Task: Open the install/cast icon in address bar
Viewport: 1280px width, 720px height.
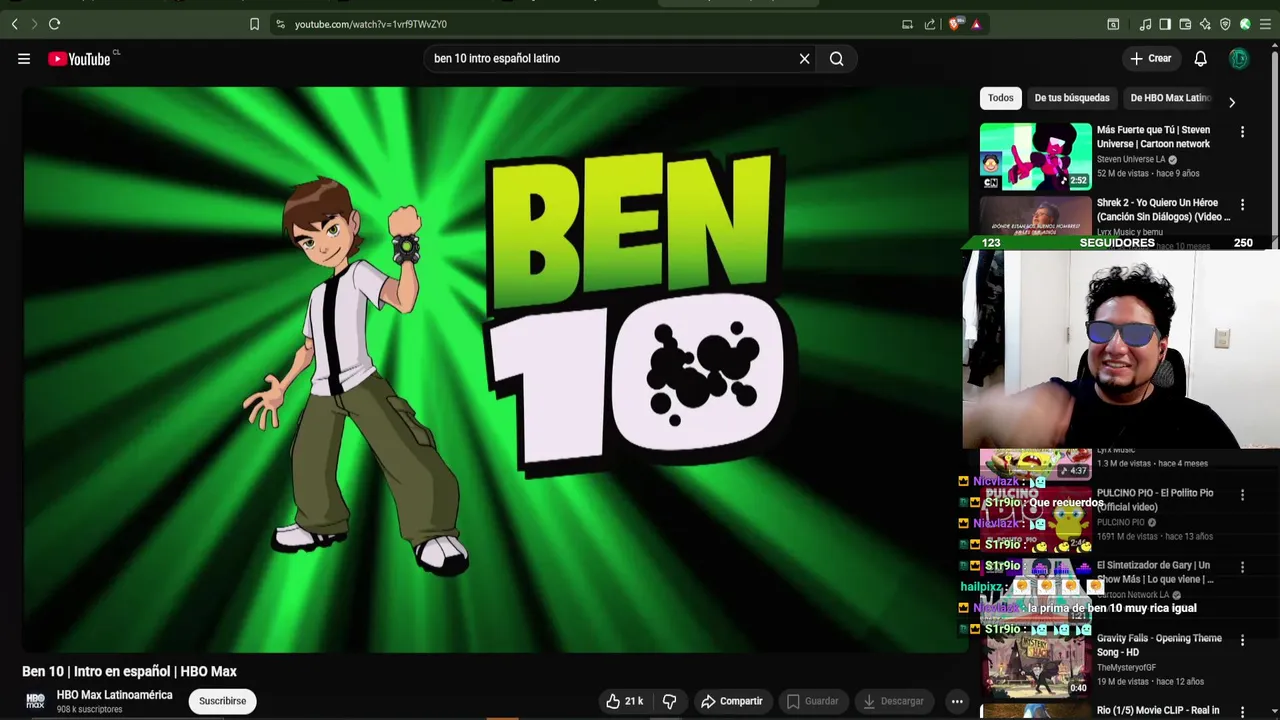Action: coord(907,24)
